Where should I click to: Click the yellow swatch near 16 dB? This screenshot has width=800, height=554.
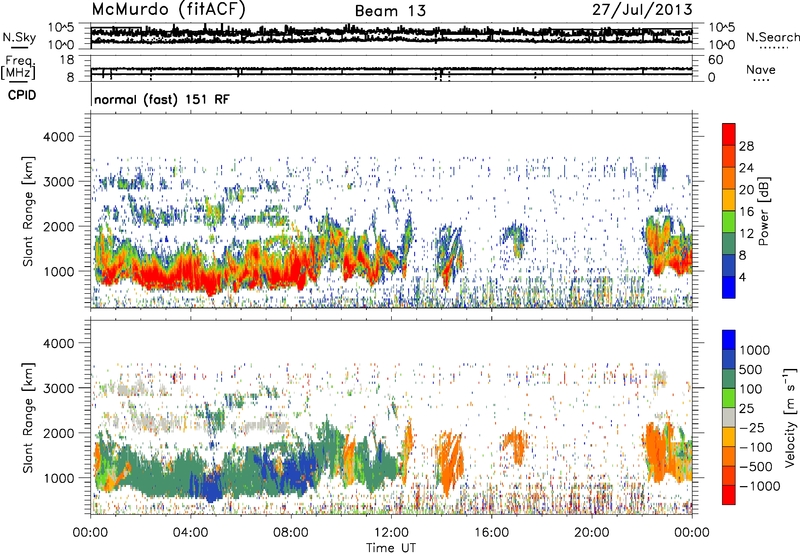pyautogui.click(x=729, y=199)
